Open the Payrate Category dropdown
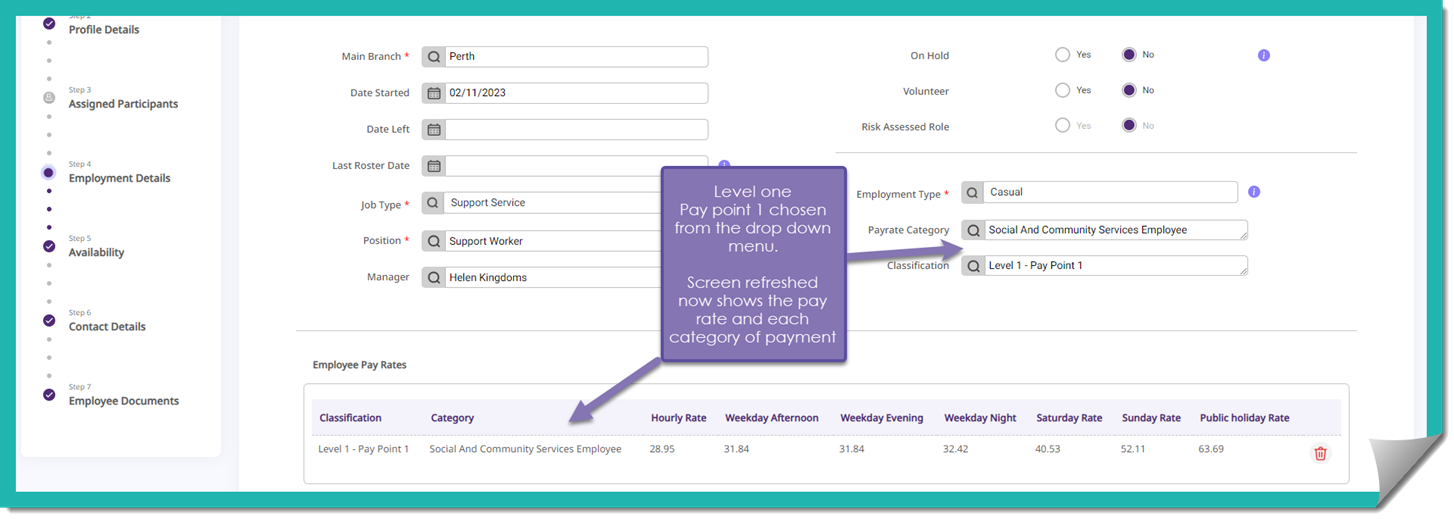Screen dimensions: 1454x519 click(1115, 230)
